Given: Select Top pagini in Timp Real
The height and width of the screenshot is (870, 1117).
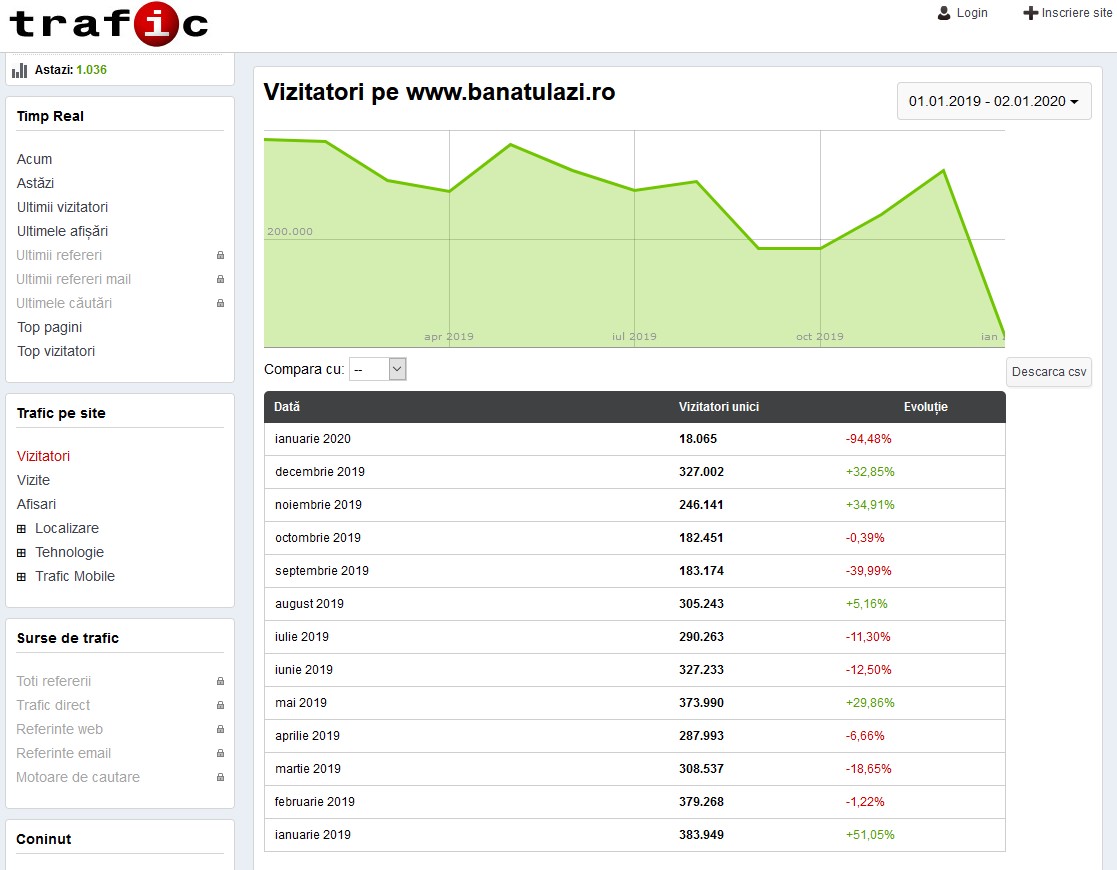Looking at the screenshot, I should pyautogui.click(x=49, y=327).
